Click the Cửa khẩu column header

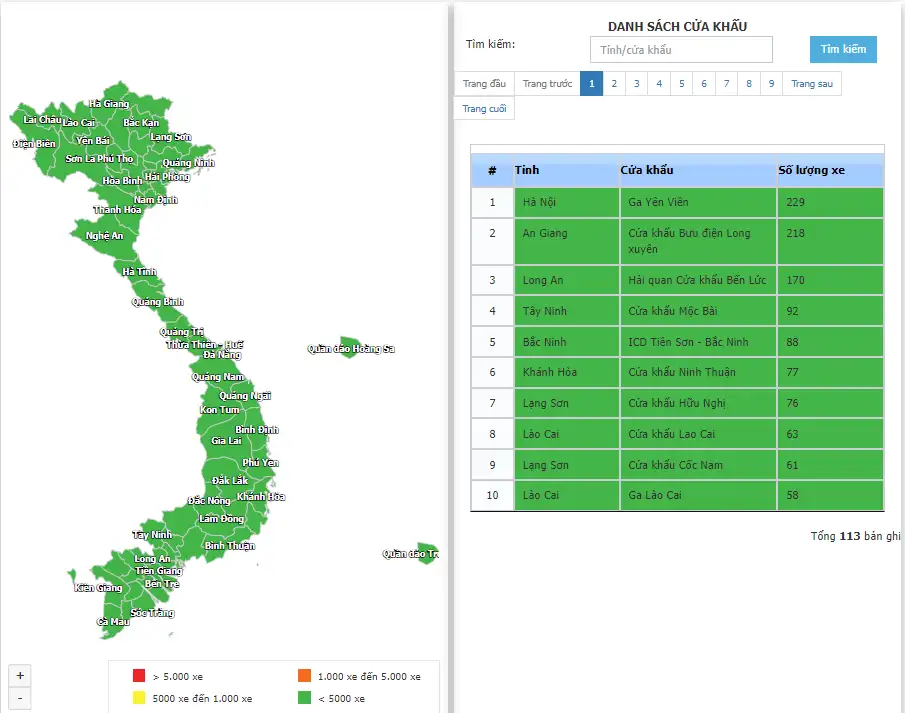pos(698,170)
